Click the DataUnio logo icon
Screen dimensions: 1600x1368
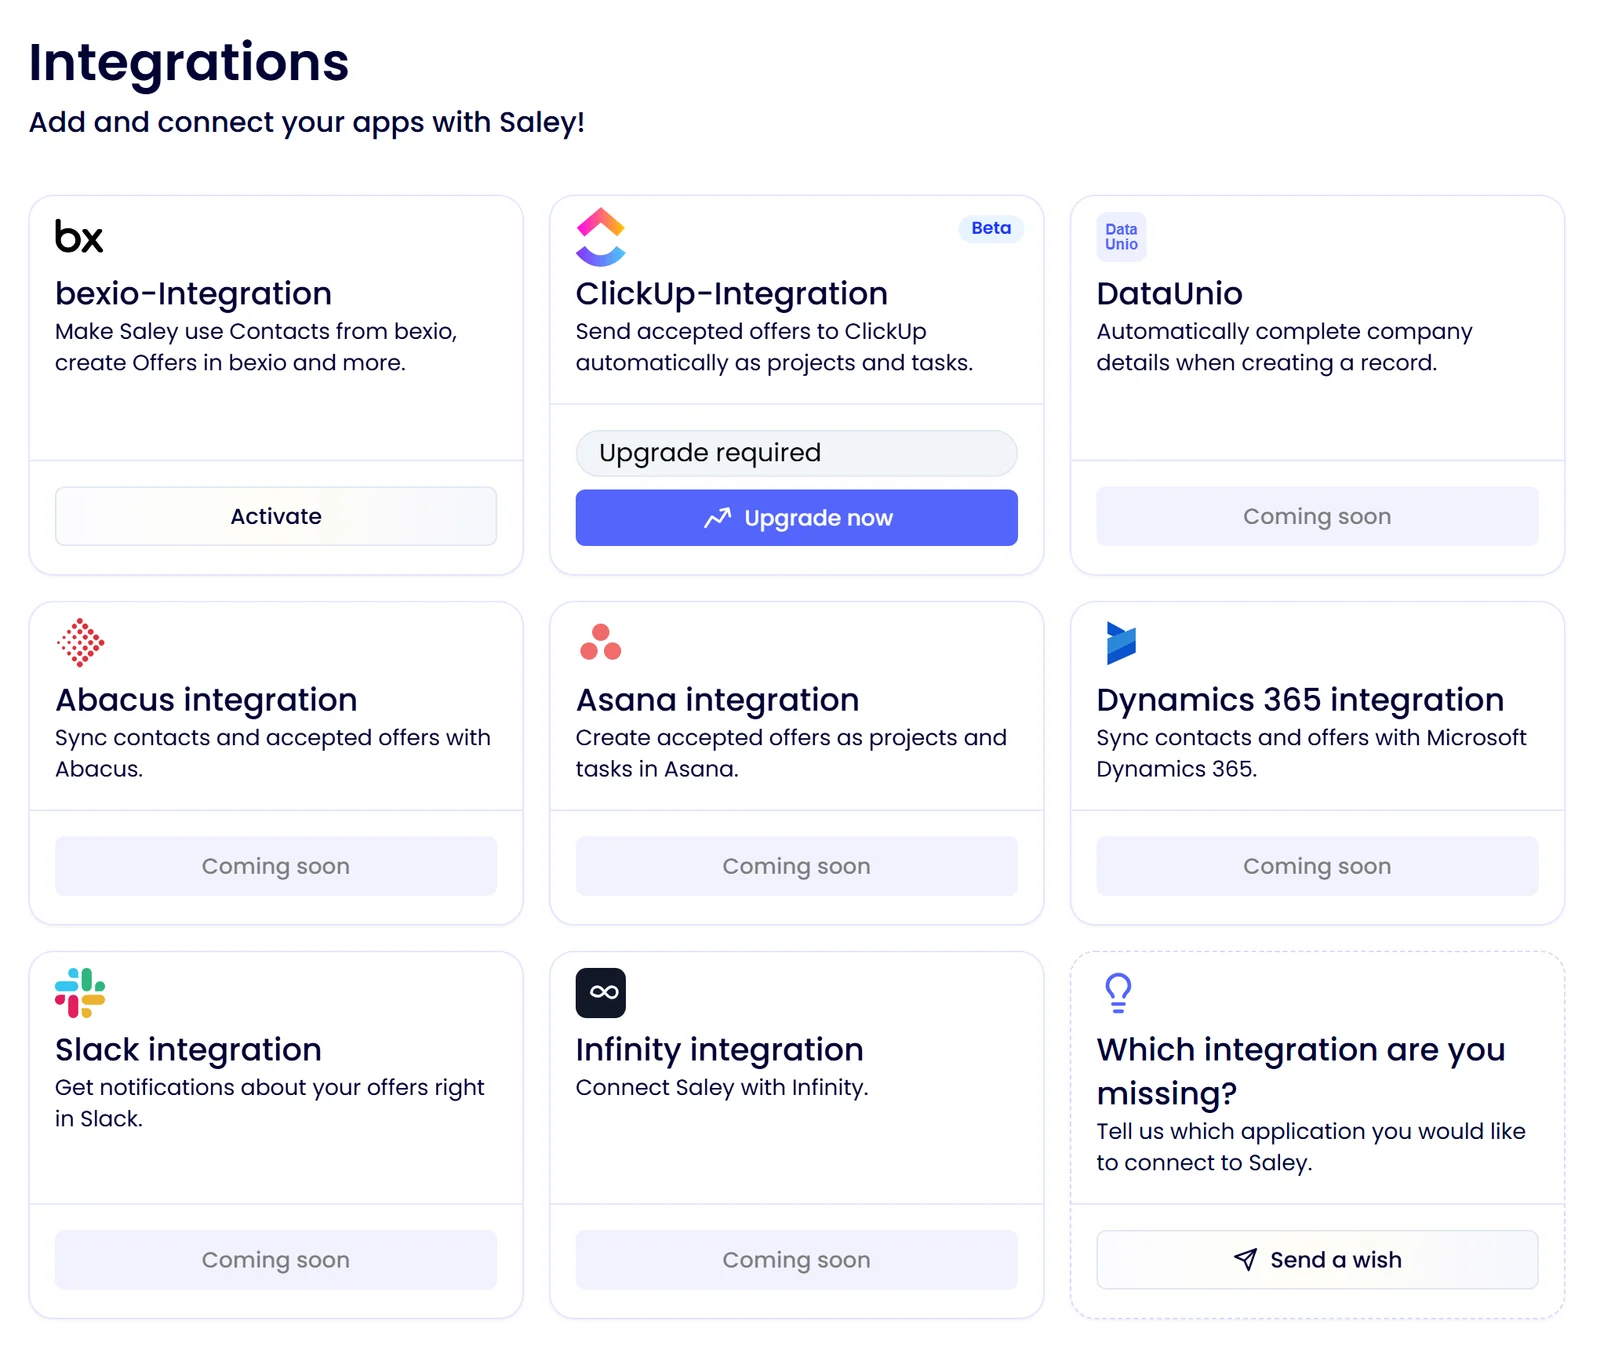pyautogui.click(x=1121, y=237)
